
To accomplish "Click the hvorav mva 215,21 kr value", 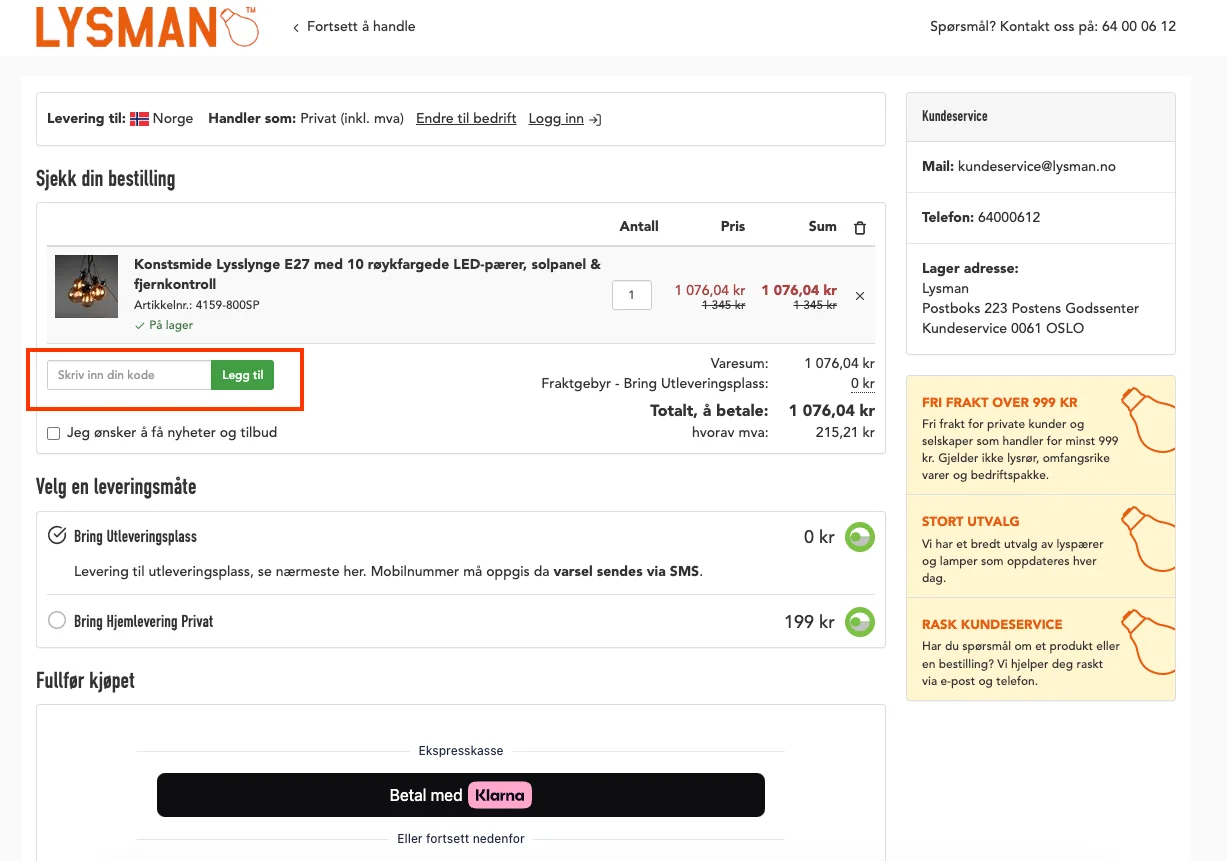I will coord(846,432).
